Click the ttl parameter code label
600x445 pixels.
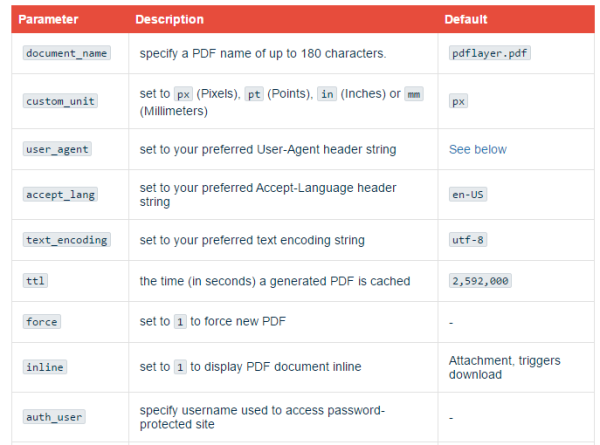coord(34,281)
